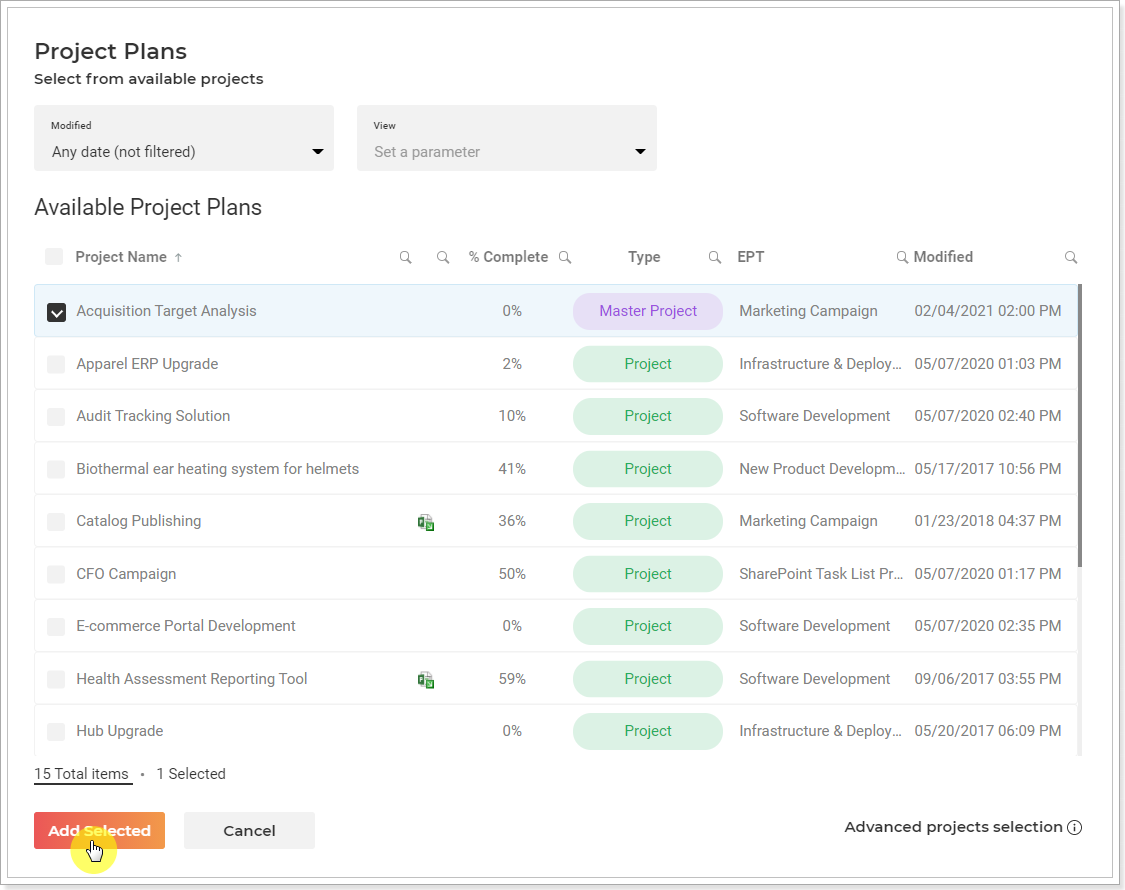Click the search icon in the Project Name column
1125x890 pixels.
click(x=405, y=257)
